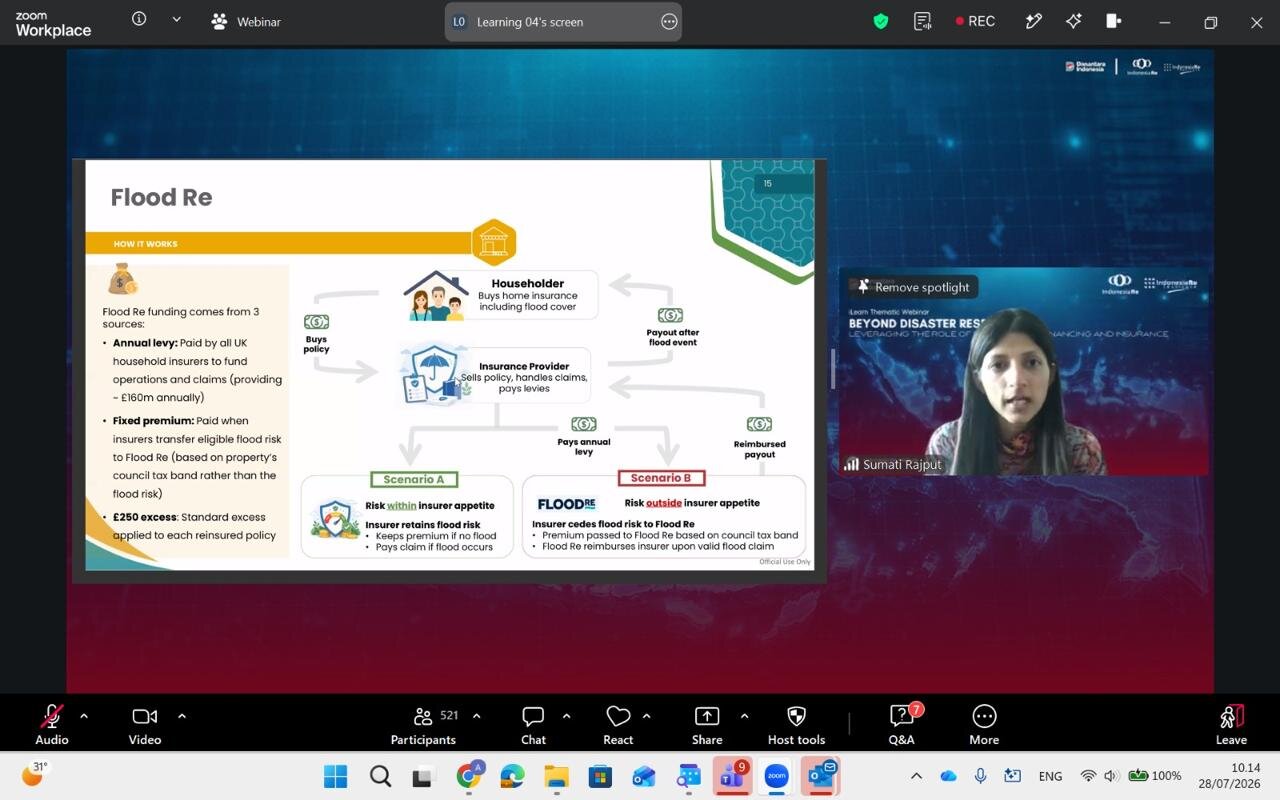Open the meeting info icon

click(x=139, y=20)
